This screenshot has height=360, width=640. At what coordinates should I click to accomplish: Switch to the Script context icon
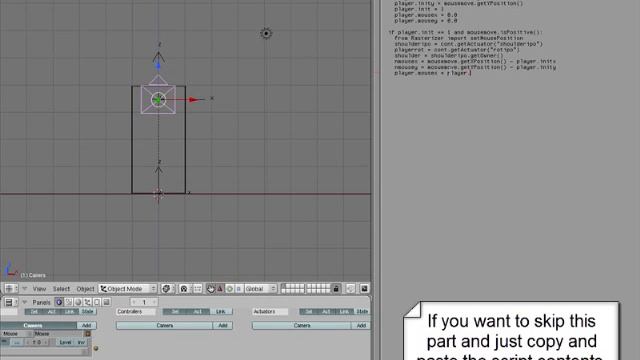[69, 302]
